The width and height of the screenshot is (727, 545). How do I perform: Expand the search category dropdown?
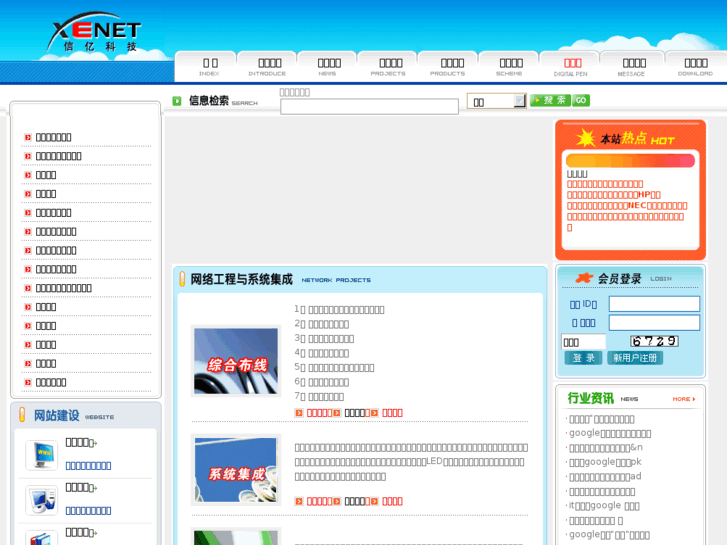(497, 101)
